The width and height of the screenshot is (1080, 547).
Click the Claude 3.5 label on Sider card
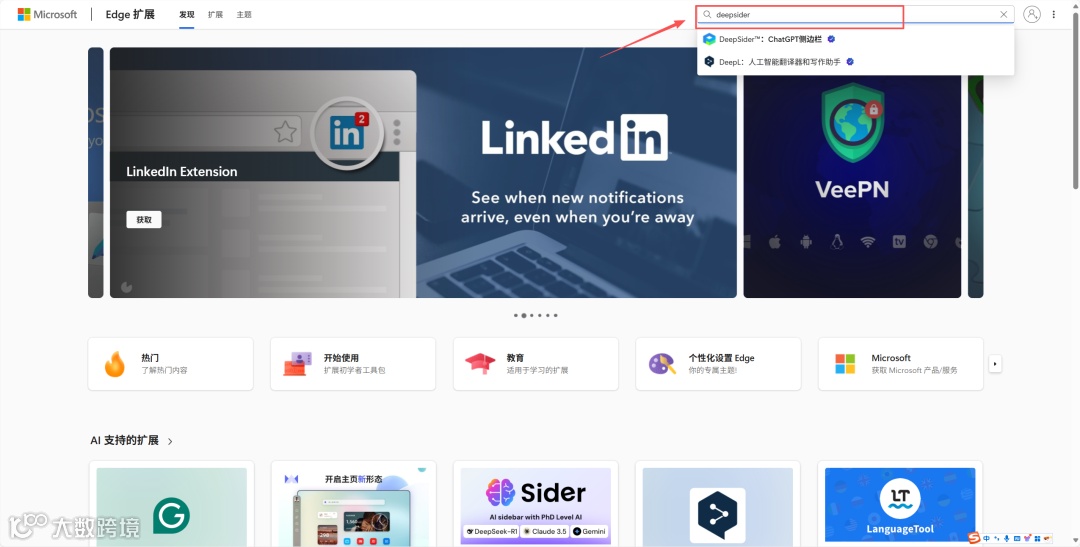pos(545,531)
